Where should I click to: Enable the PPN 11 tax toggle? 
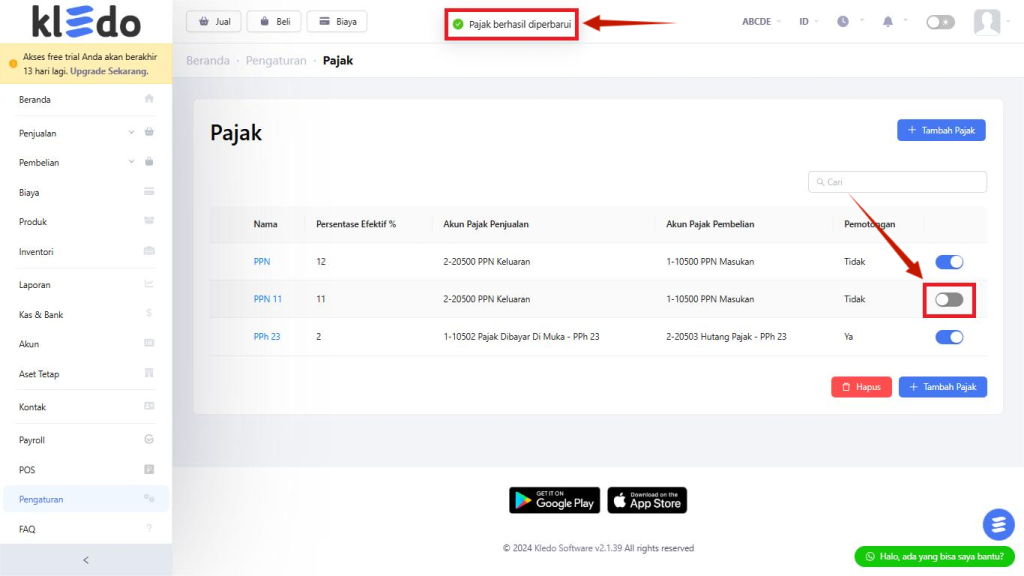[949, 299]
